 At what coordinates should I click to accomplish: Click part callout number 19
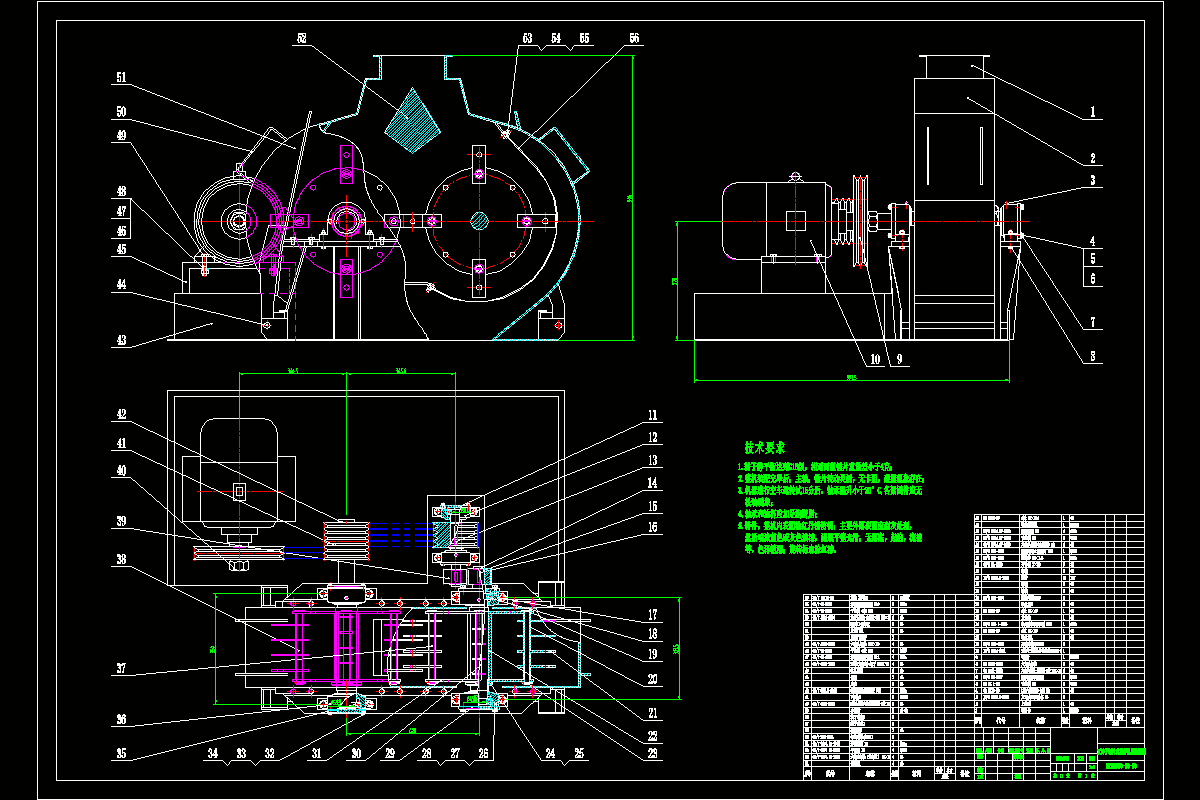[x=653, y=654]
